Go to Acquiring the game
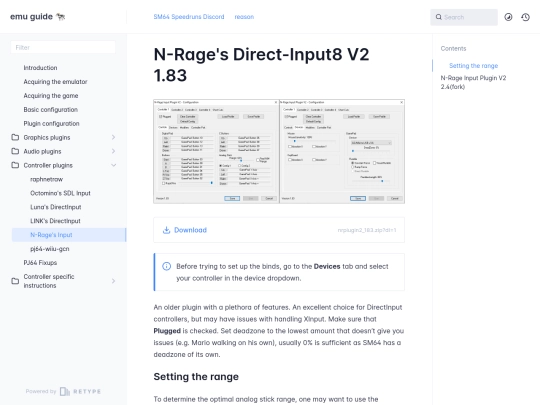 51,95
